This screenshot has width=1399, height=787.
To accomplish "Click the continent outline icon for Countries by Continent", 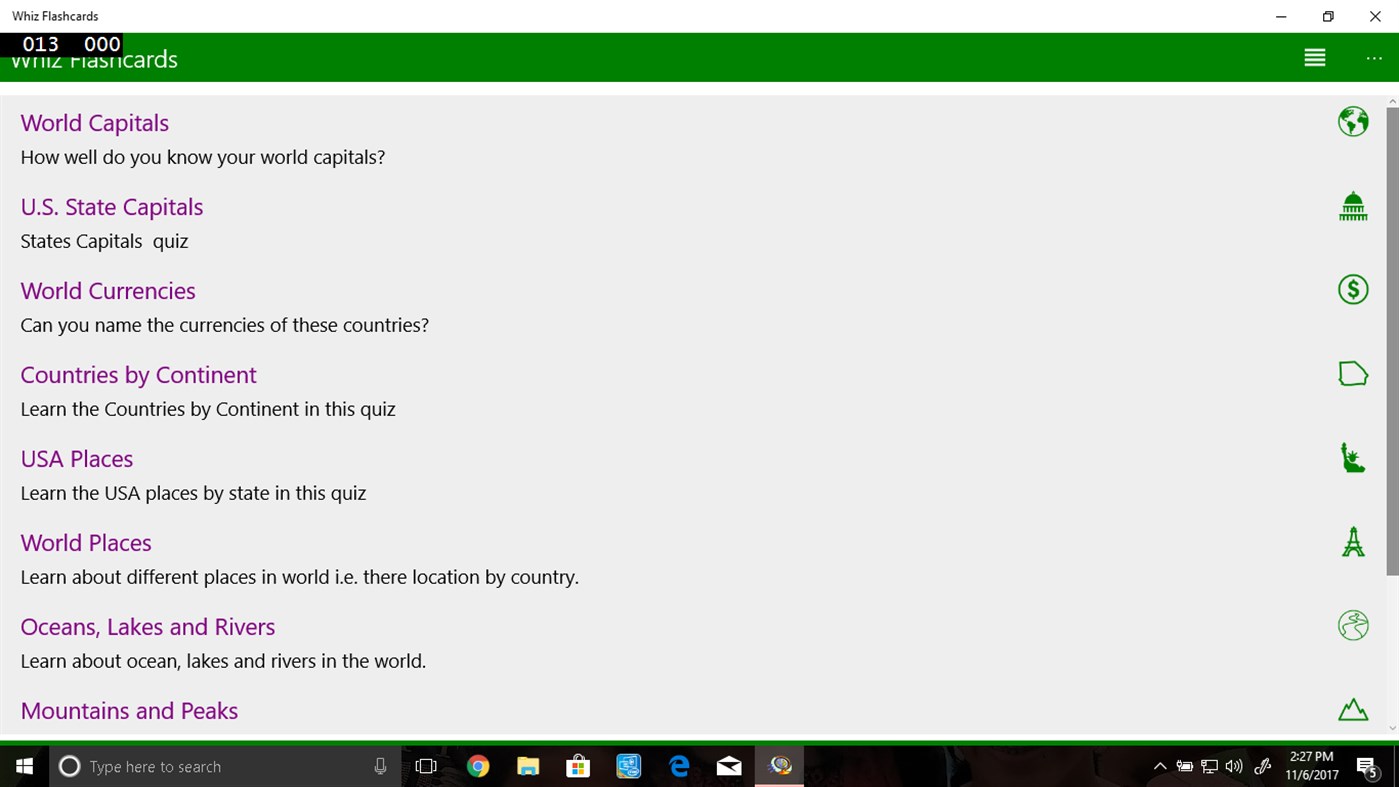I will click(1352, 373).
